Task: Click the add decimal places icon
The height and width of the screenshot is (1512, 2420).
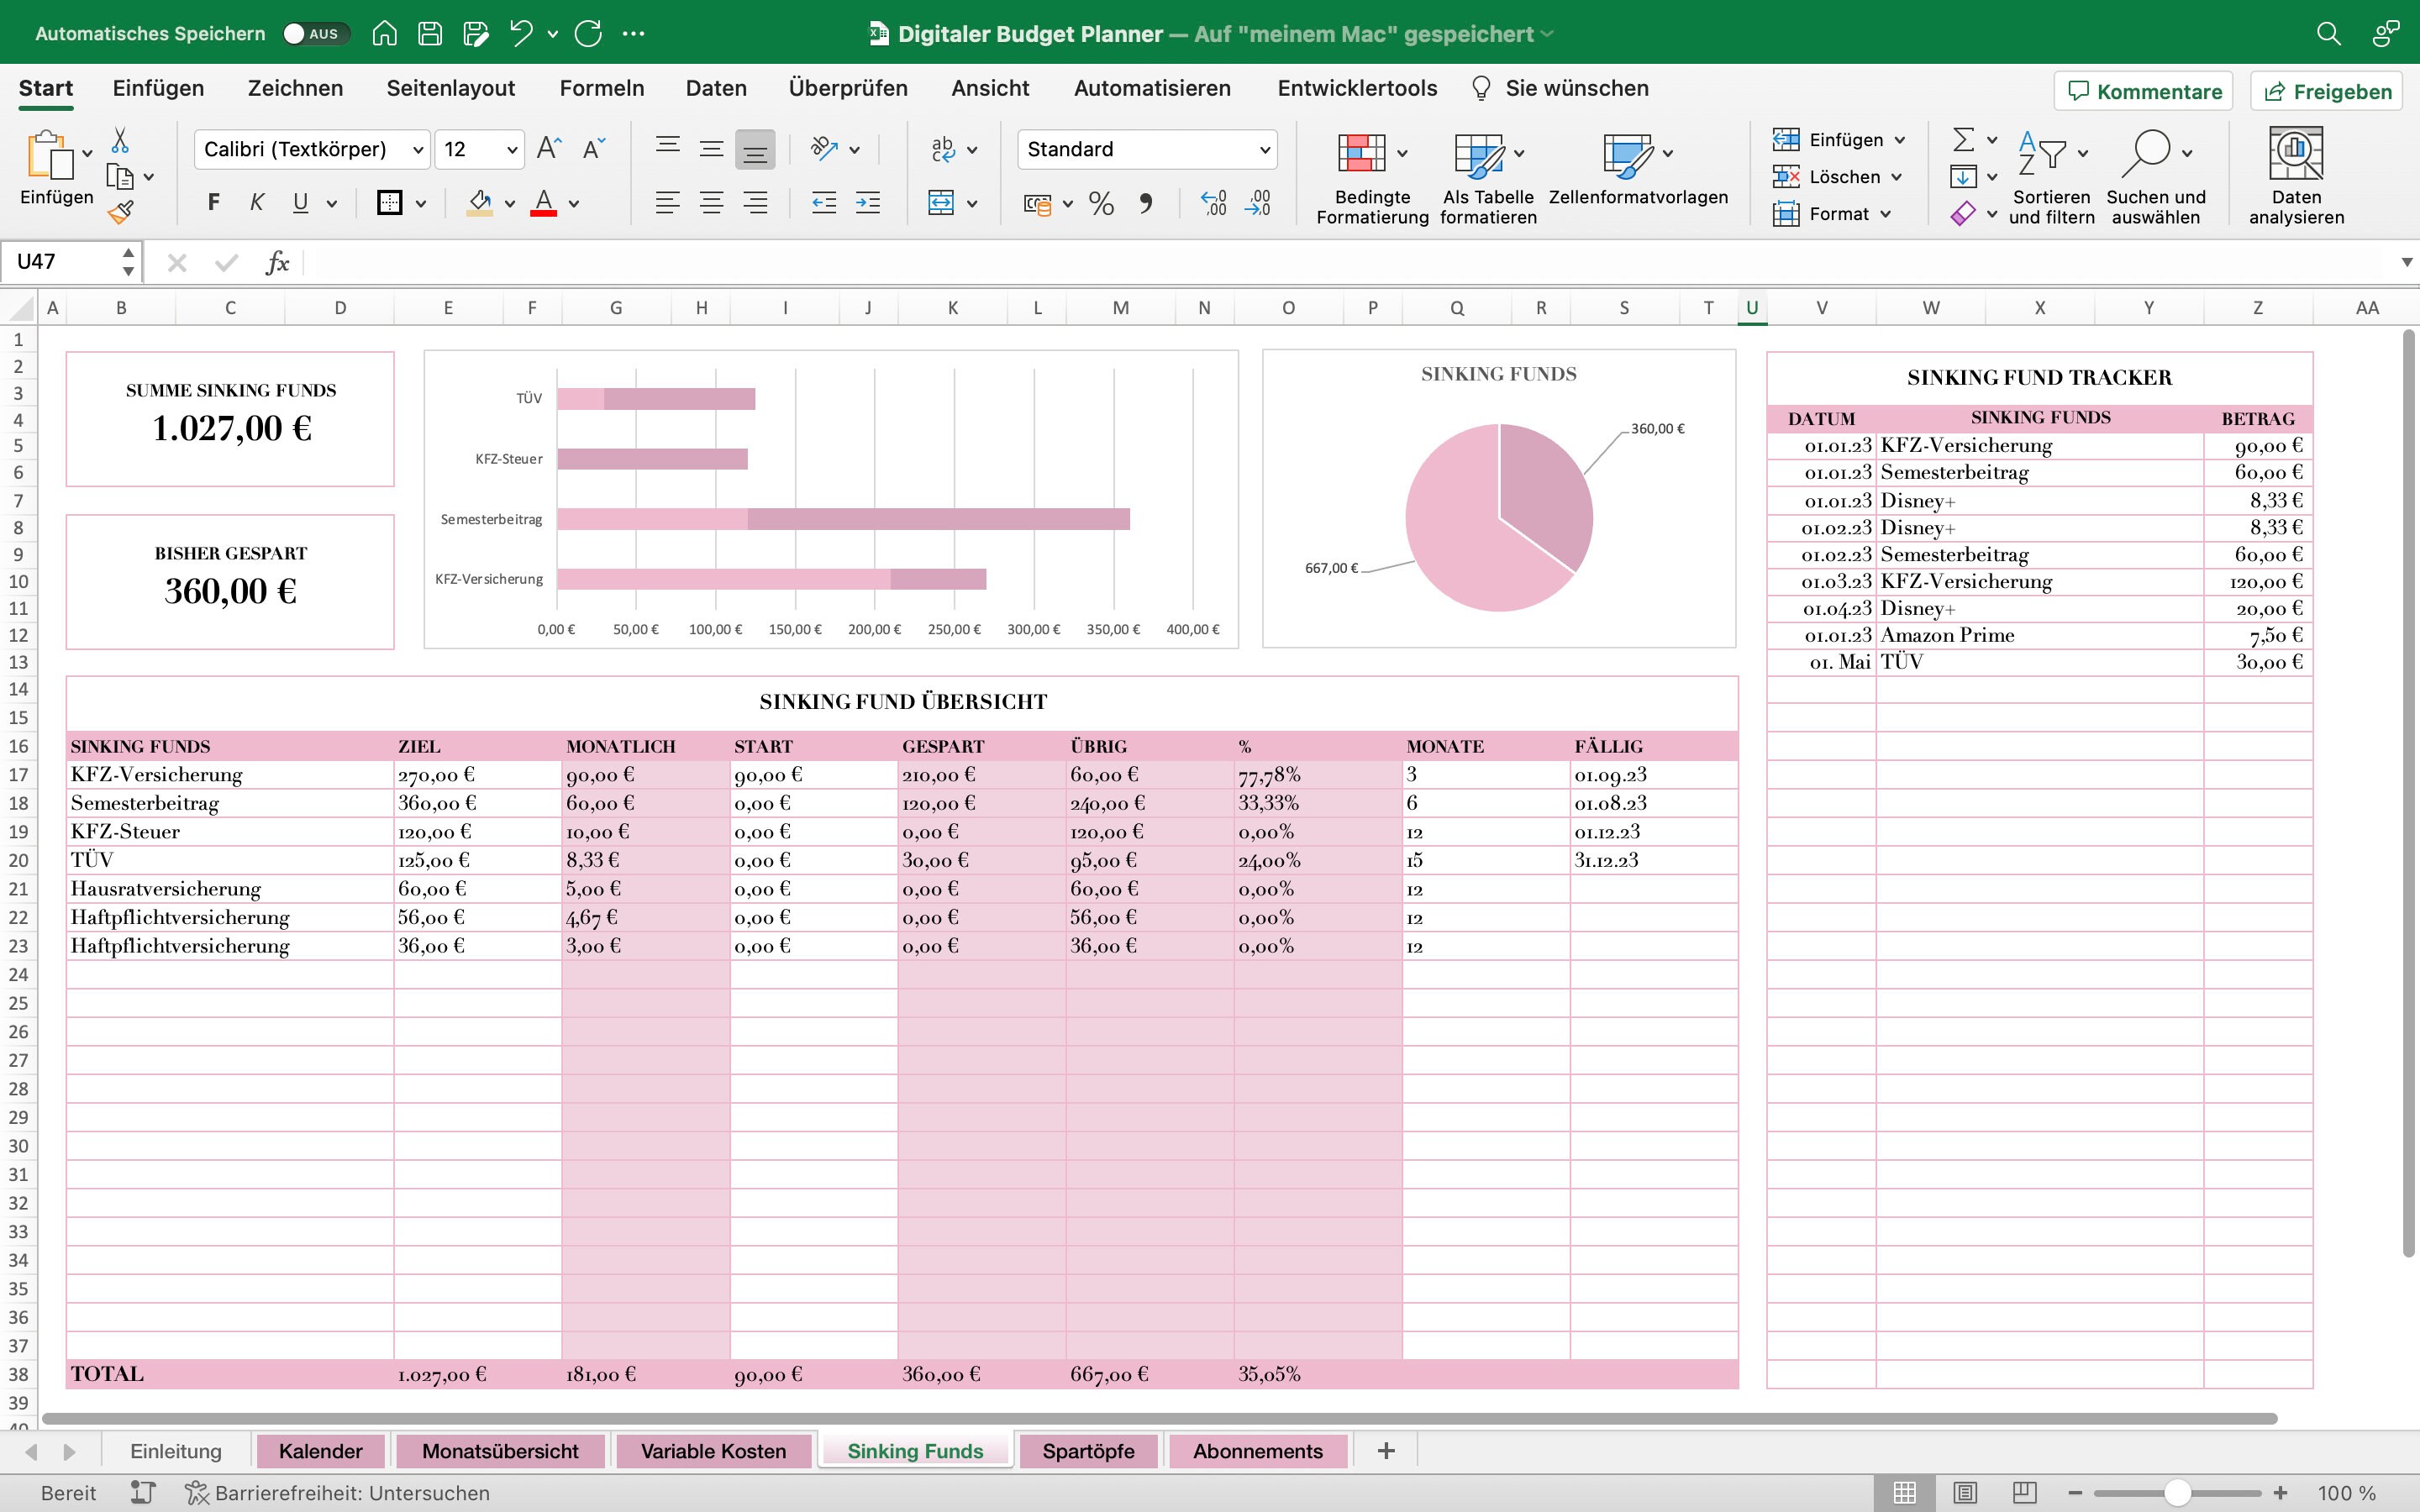Action: pos(1213,204)
